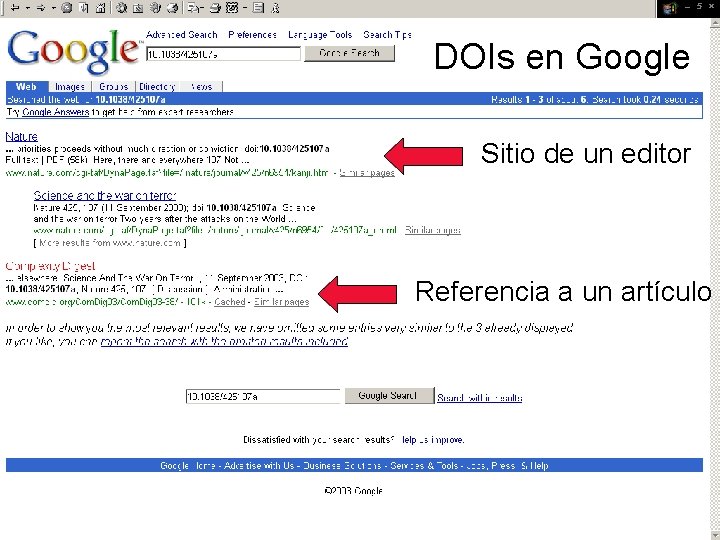Open Google Home footer link
This screenshot has width=720, height=540.
(x=188, y=466)
